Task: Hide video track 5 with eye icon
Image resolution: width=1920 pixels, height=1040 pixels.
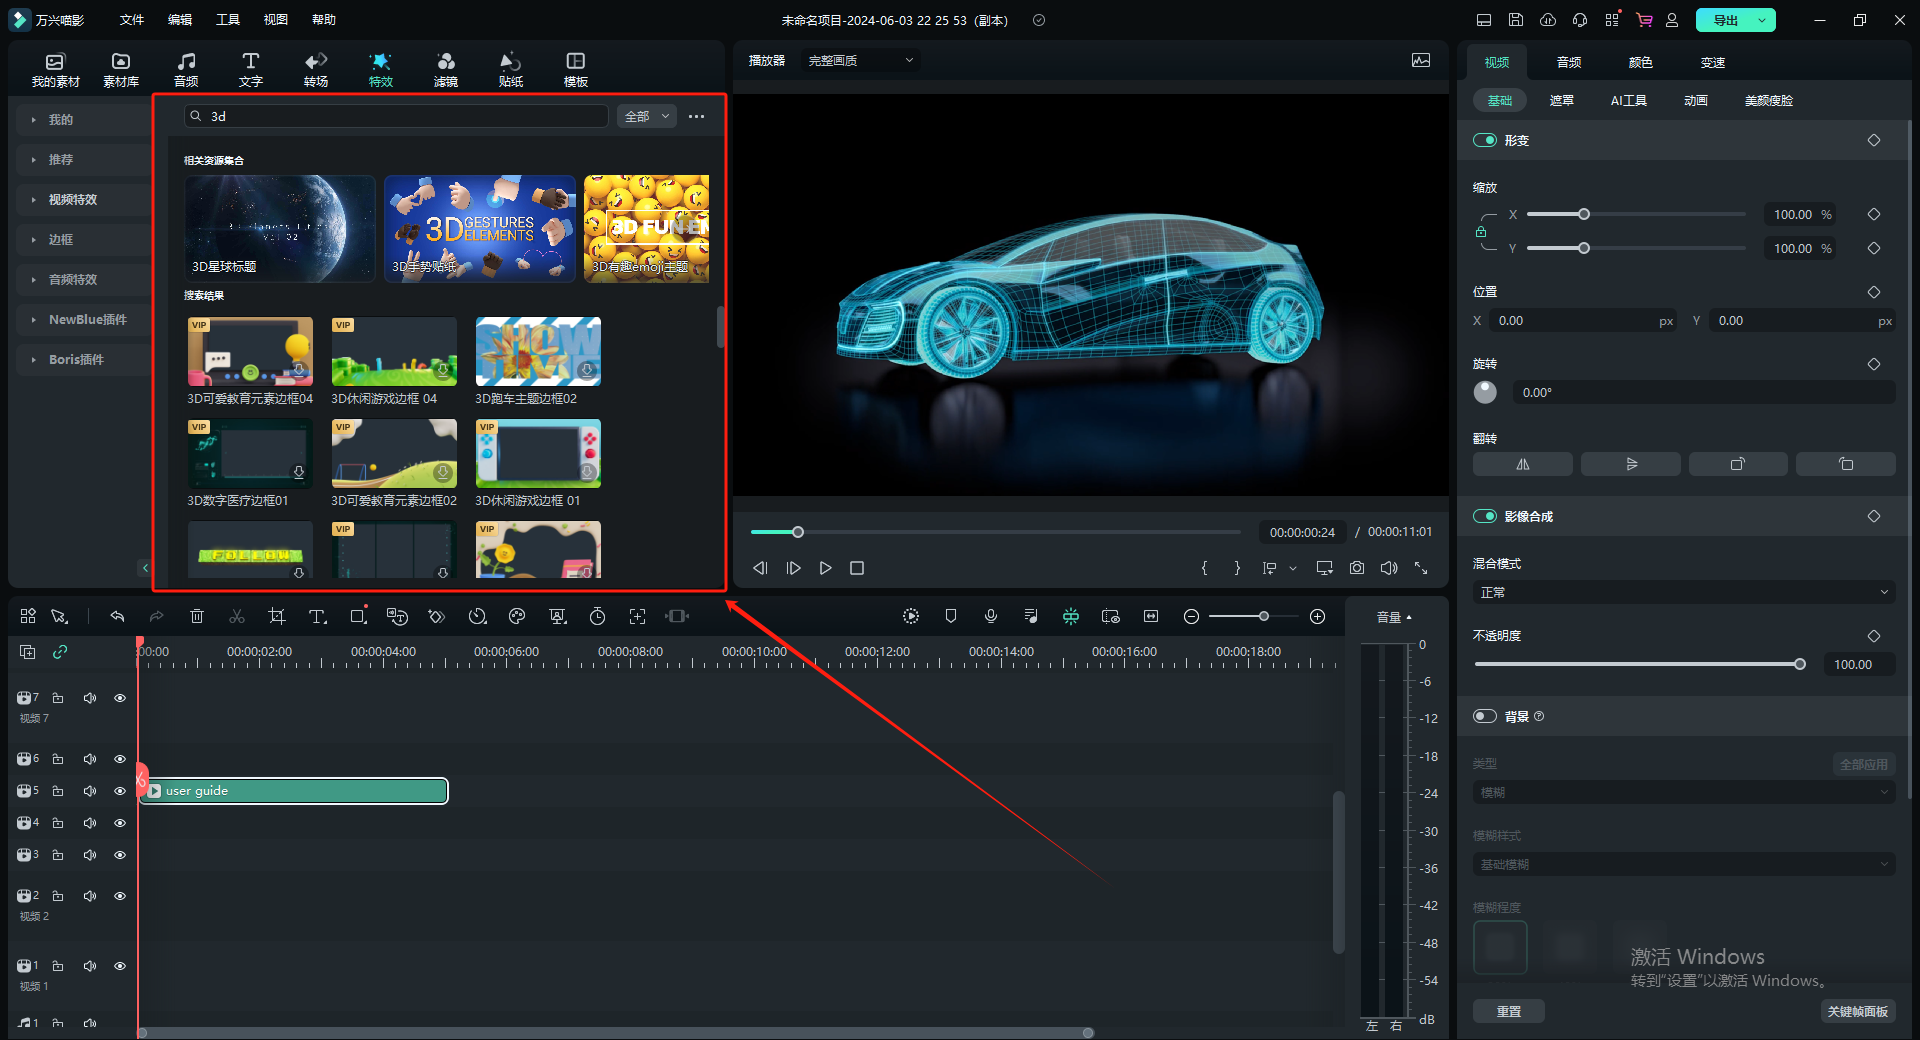Action: 120,791
